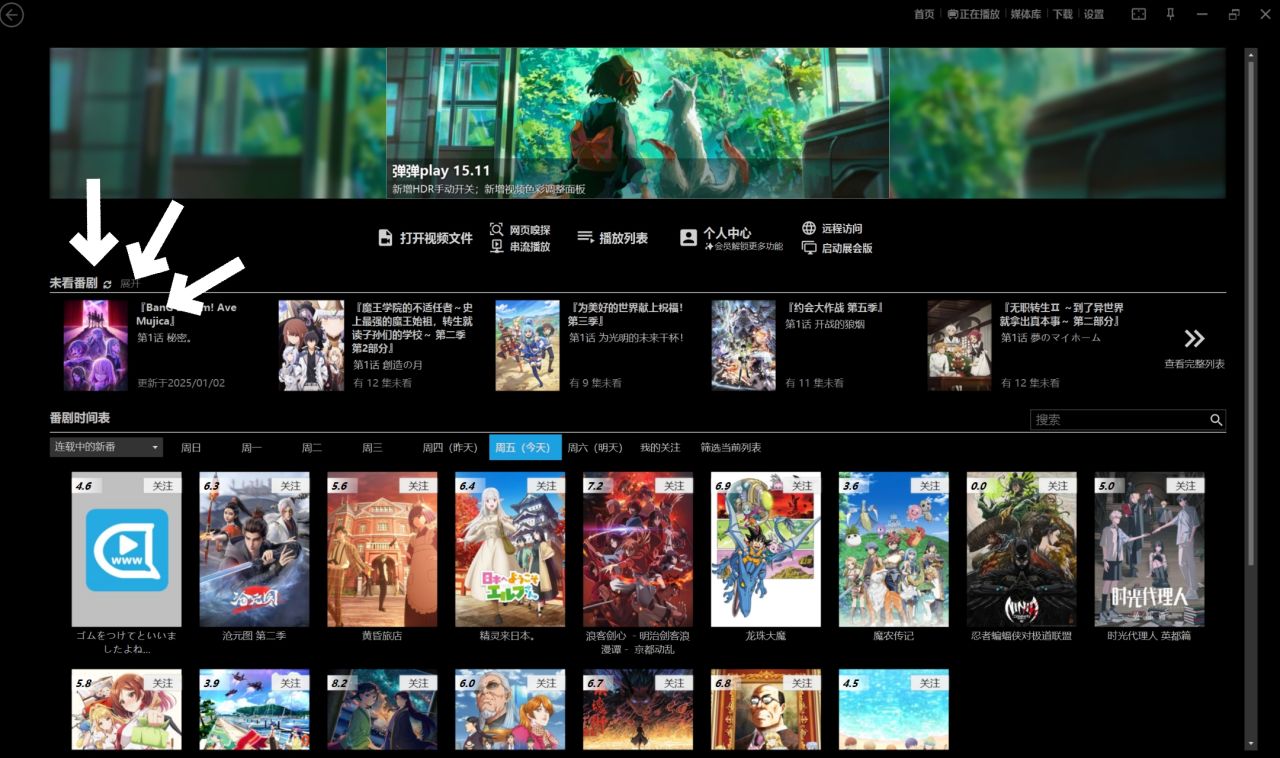
Task: Open the 龙珠大魔 cover image
Action: click(766, 549)
